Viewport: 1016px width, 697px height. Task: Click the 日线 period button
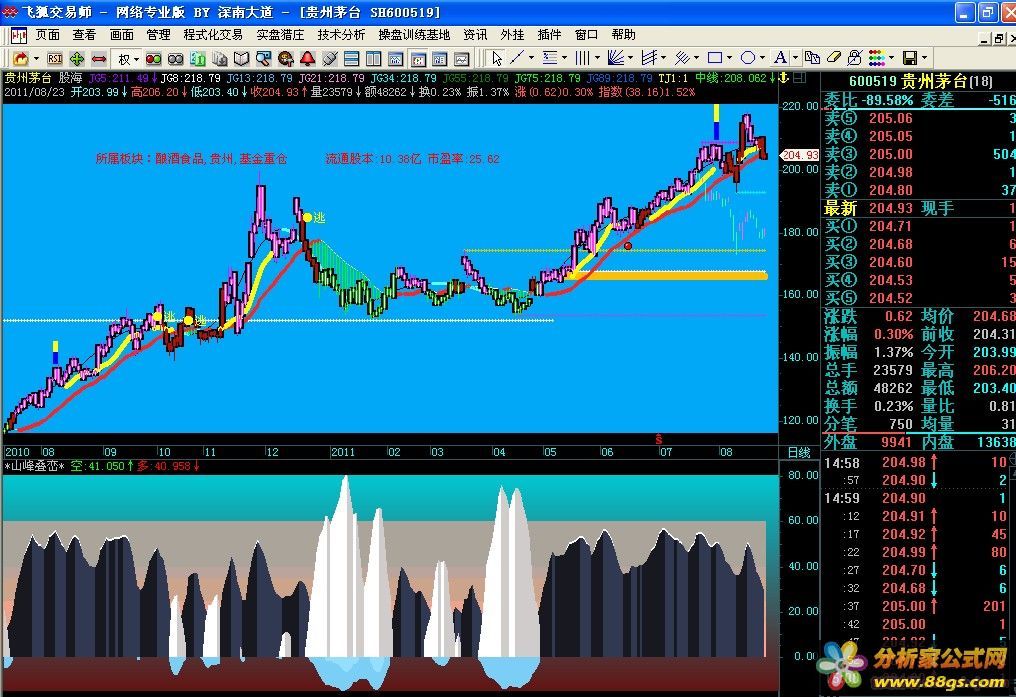[x=799, y=452]
